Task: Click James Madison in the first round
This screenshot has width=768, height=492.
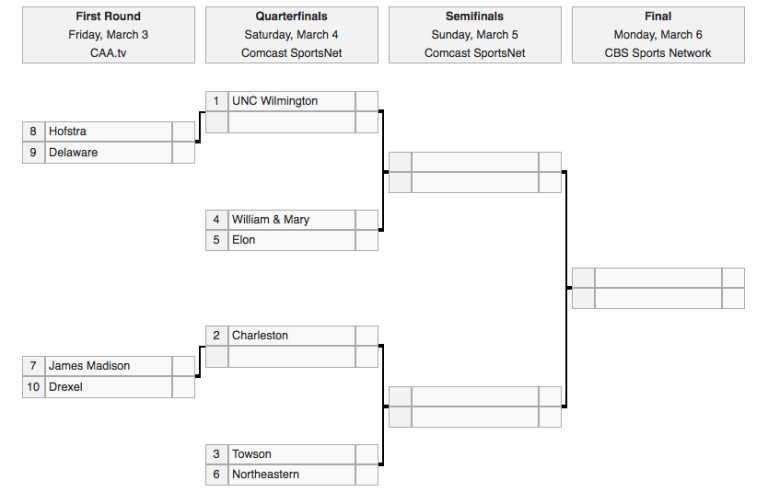Action: tap(89, 366)
